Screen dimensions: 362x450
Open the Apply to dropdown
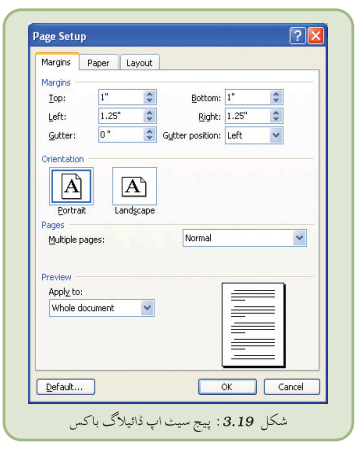pos(147,308)
